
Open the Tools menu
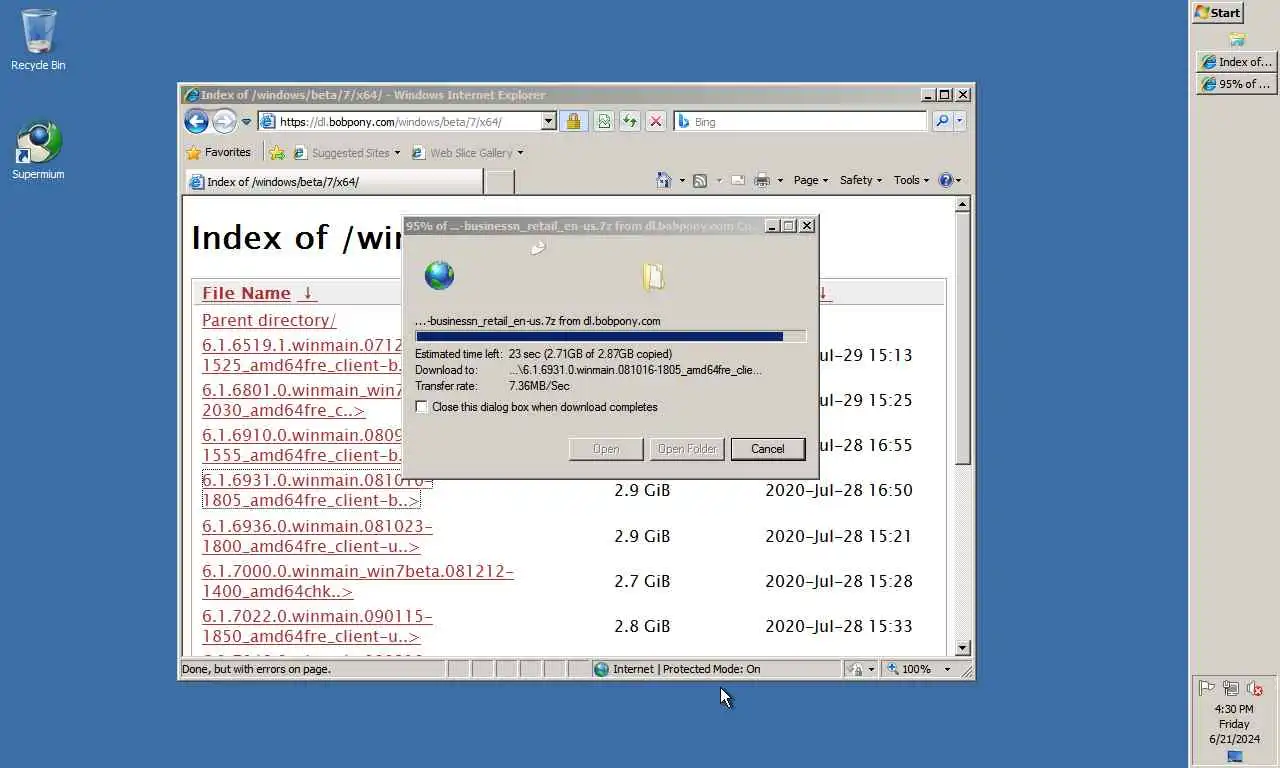tap(911, 180)
